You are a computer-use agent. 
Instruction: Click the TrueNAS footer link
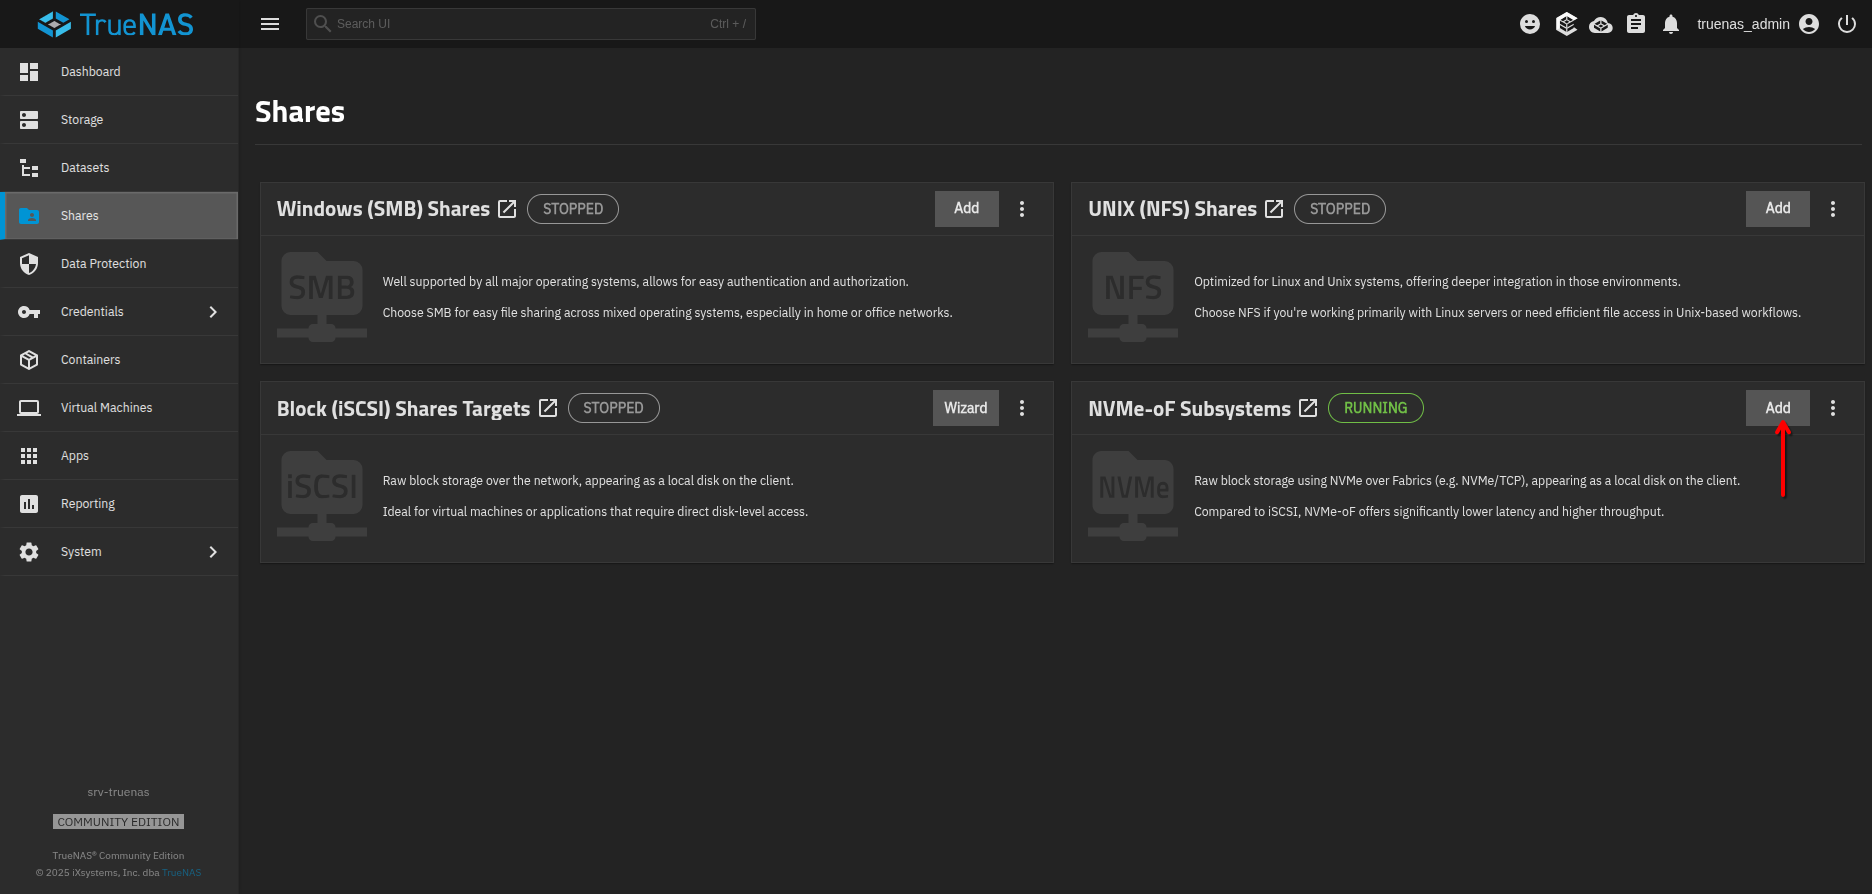point(181,873)
